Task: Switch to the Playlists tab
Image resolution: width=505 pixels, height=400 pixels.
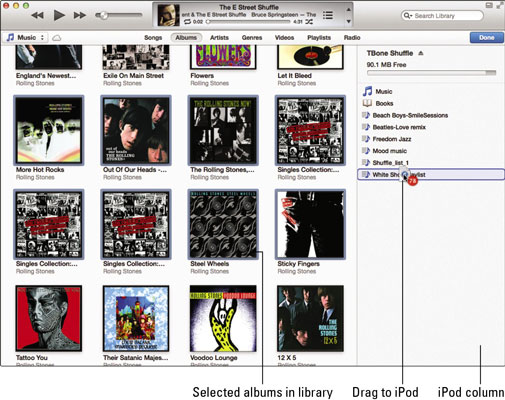Action: 319,38
